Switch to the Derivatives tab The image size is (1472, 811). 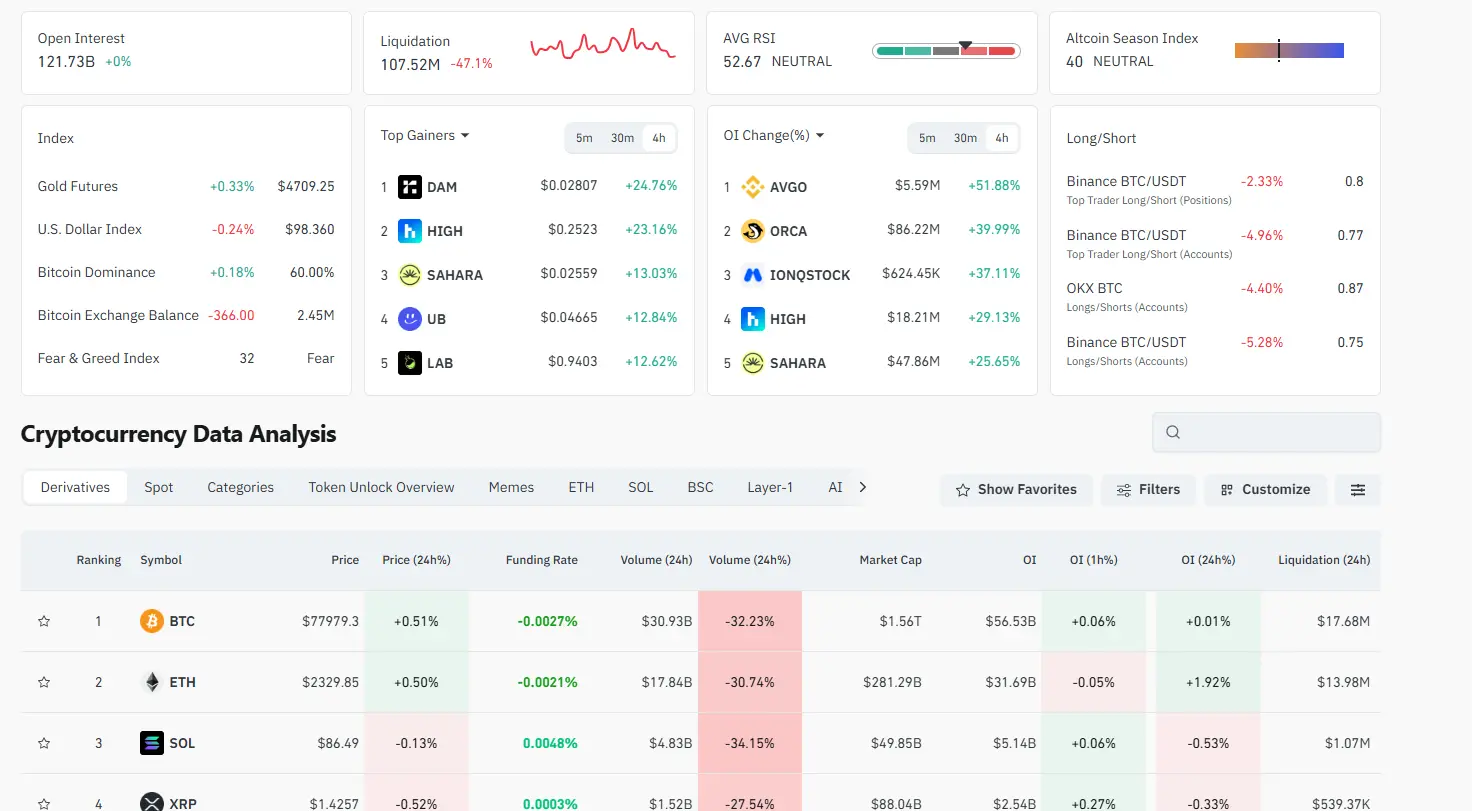pos(75,487)
